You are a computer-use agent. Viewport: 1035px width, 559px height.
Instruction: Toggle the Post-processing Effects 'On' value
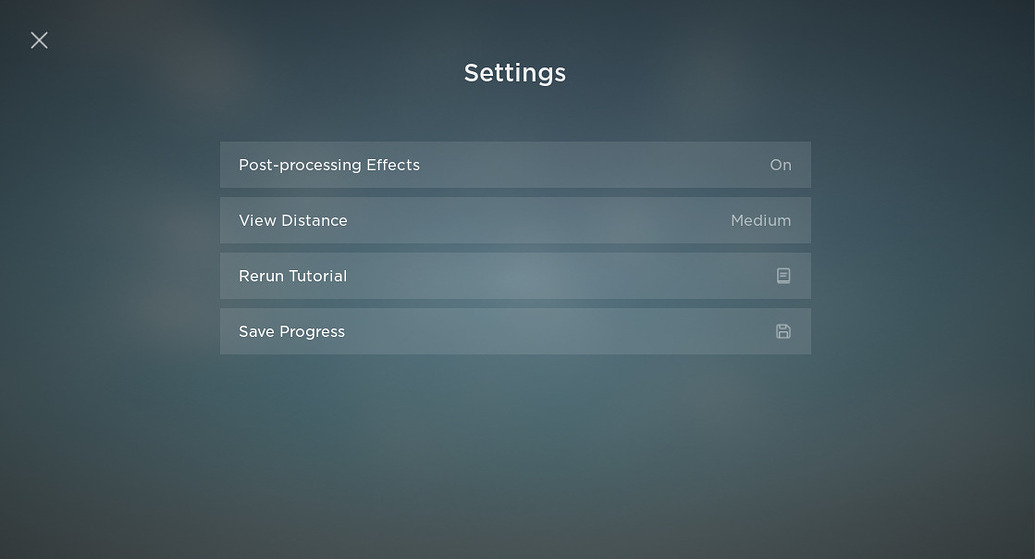pos(780,165)
